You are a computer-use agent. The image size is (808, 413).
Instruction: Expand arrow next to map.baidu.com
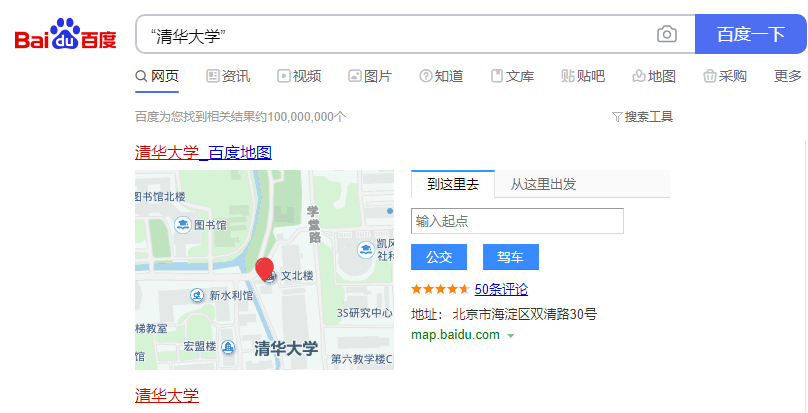(x=511, y=336)
